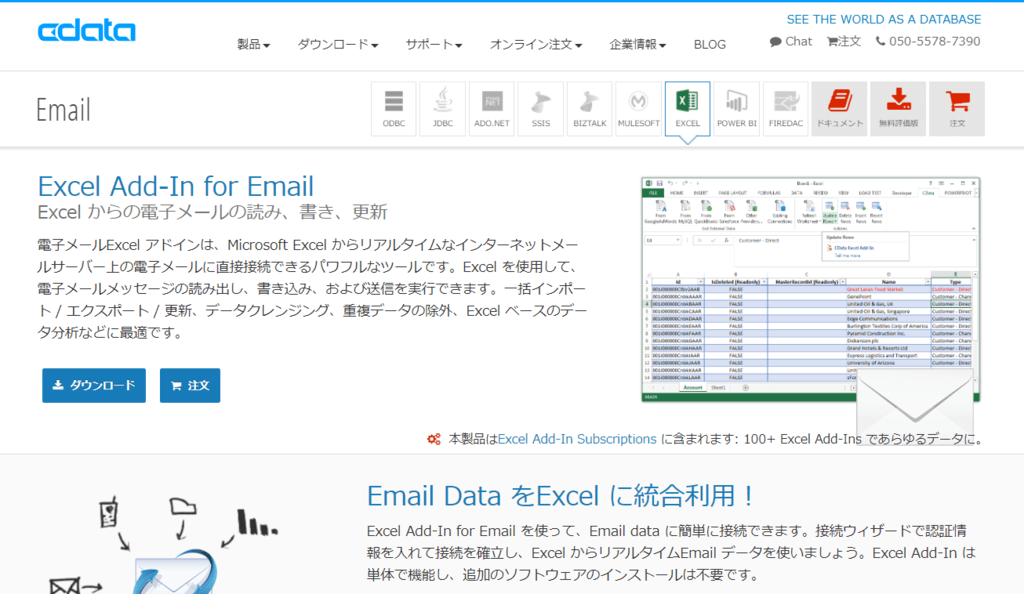
Task: Expand the 企業情報 dropdown menu
Action: [637, 44]
